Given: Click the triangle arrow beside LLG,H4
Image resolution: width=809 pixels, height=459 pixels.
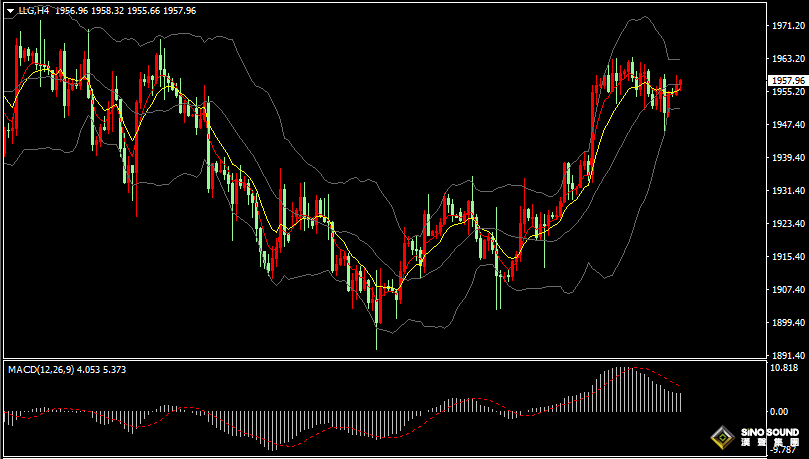Looking at the screenshot, I should pos(10,10).
